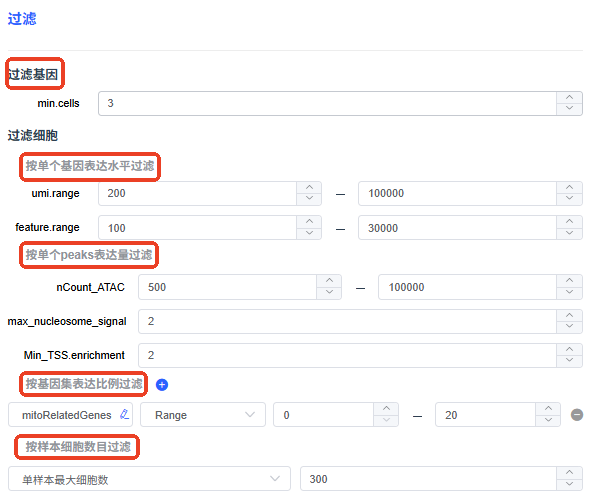
Task: Select nCount_ATAC upper bound input
Action: 467,287
